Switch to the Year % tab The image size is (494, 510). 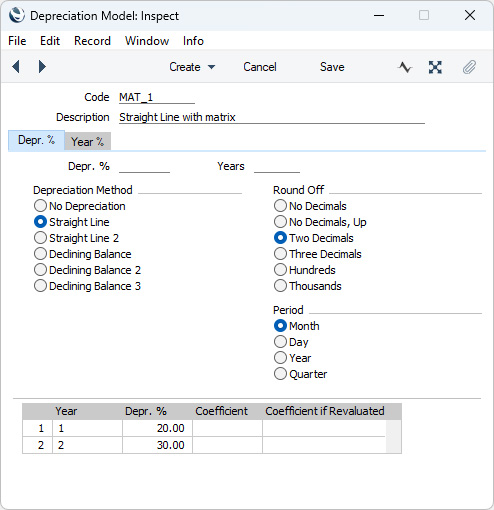(x=87, y=142)
